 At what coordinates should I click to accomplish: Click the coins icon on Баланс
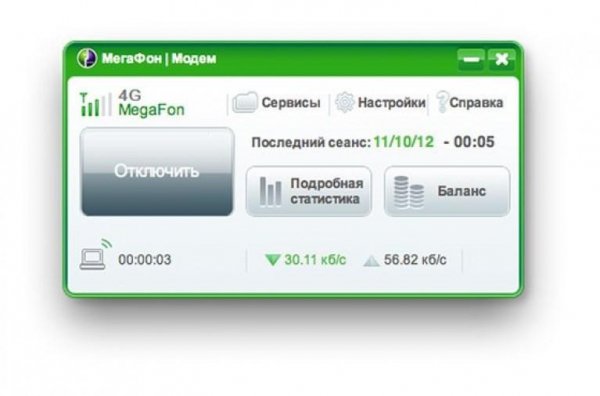pyautogui.click(x=409, y=192)
